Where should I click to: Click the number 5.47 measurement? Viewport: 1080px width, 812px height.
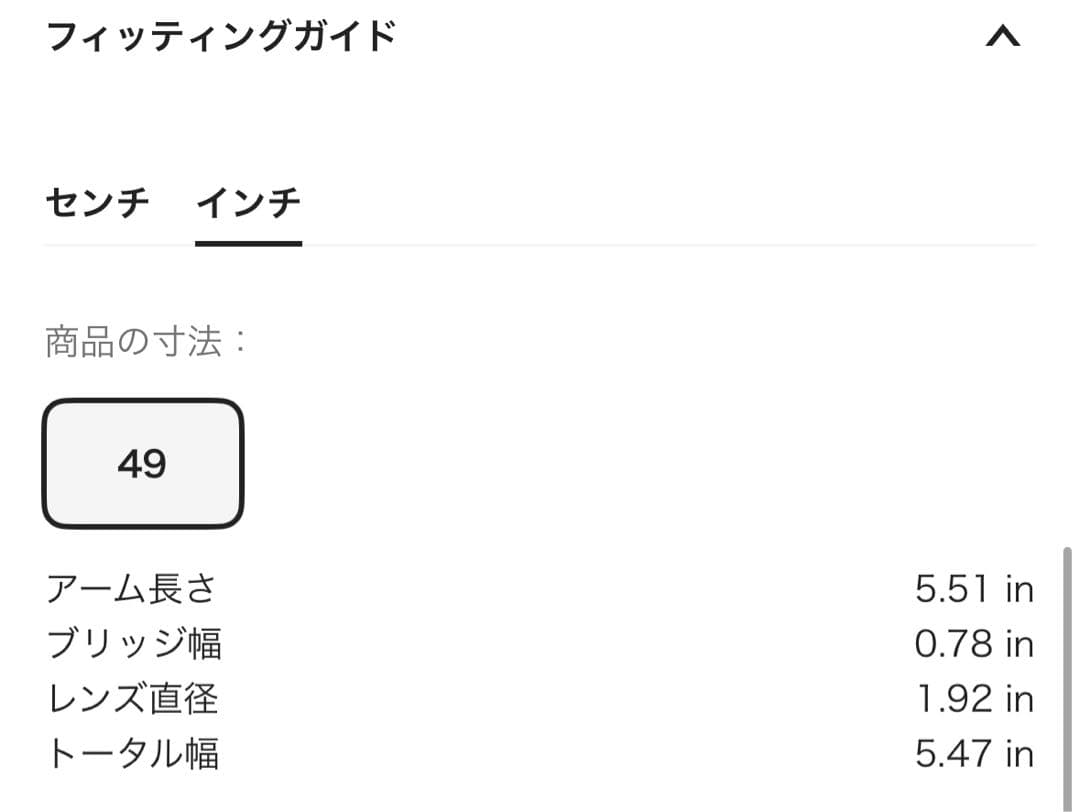pyautogui.click(x=954, y=754)
